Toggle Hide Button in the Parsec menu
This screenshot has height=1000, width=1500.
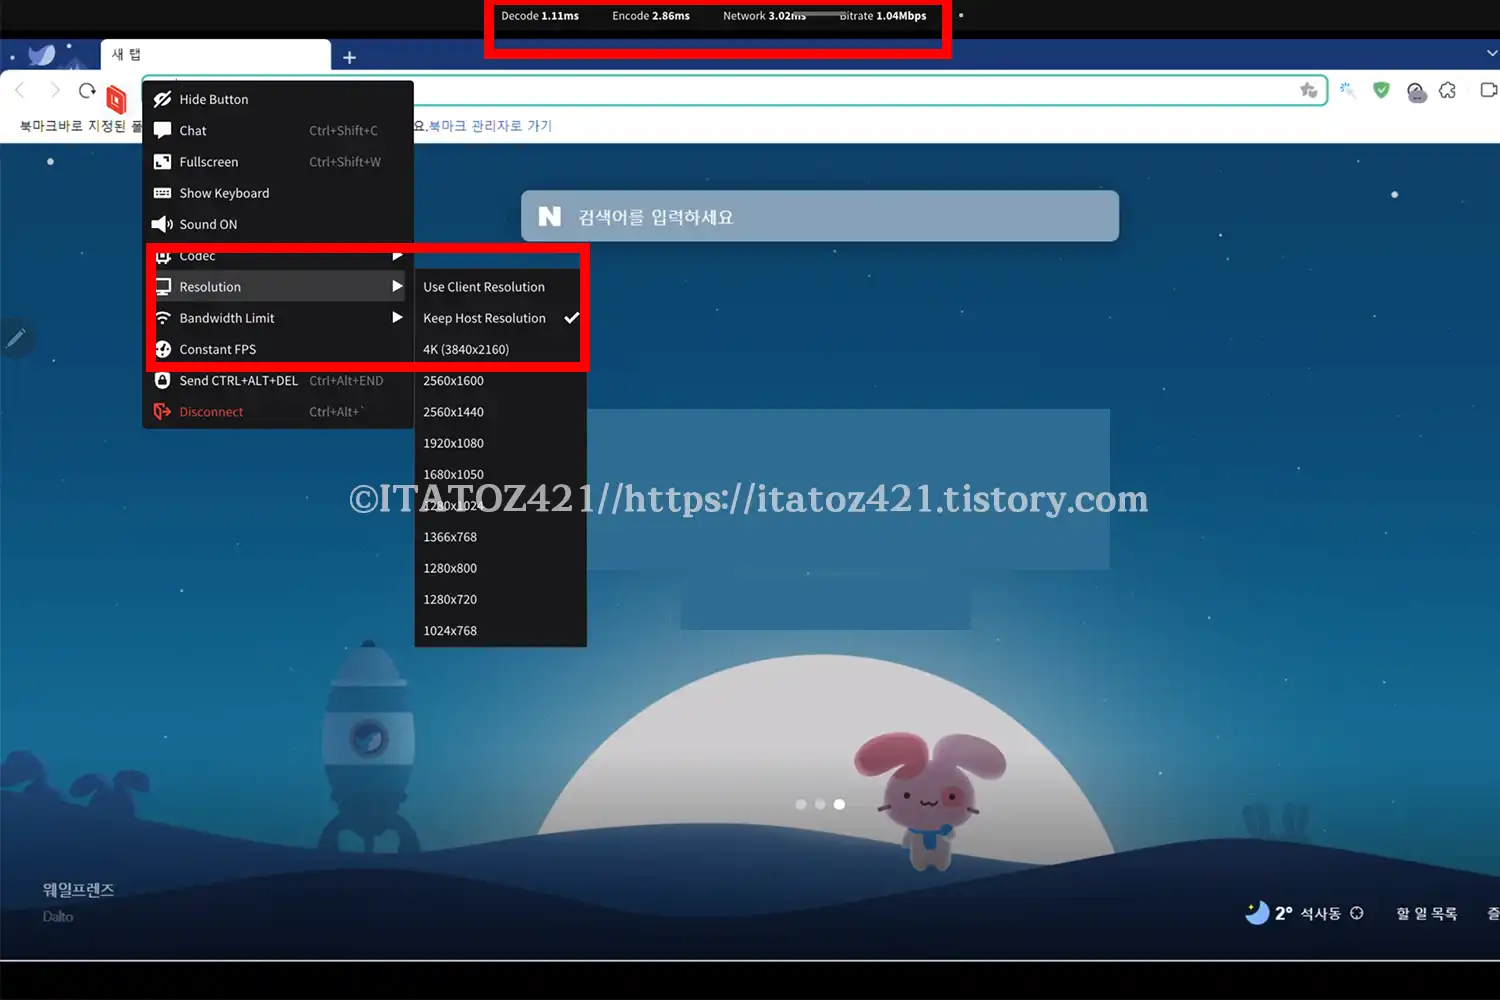point(278,99)
